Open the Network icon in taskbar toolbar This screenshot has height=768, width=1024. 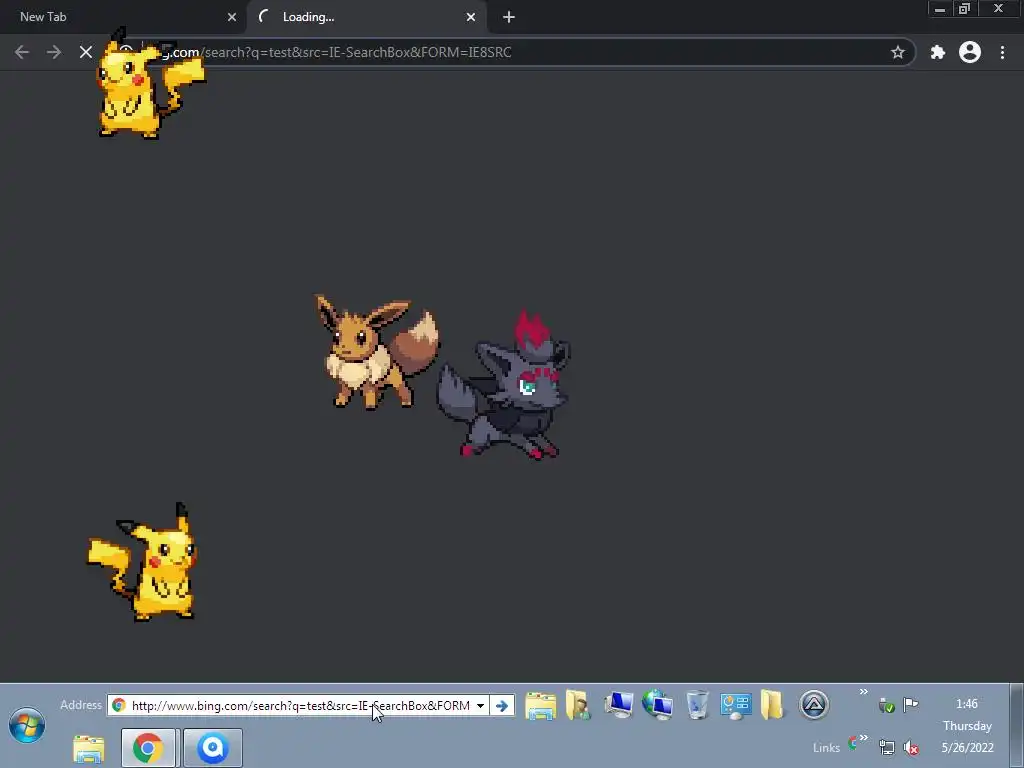point(658,705)
